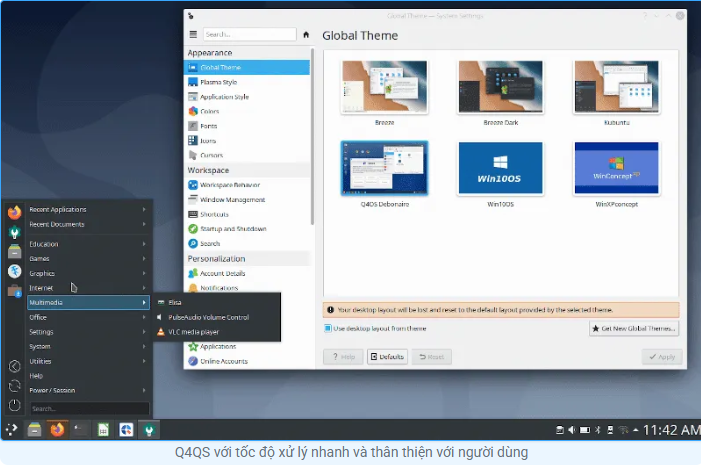Launch PulseAudio Volume Control
Screen dimensions: 701x467
[x=217, y=317]
